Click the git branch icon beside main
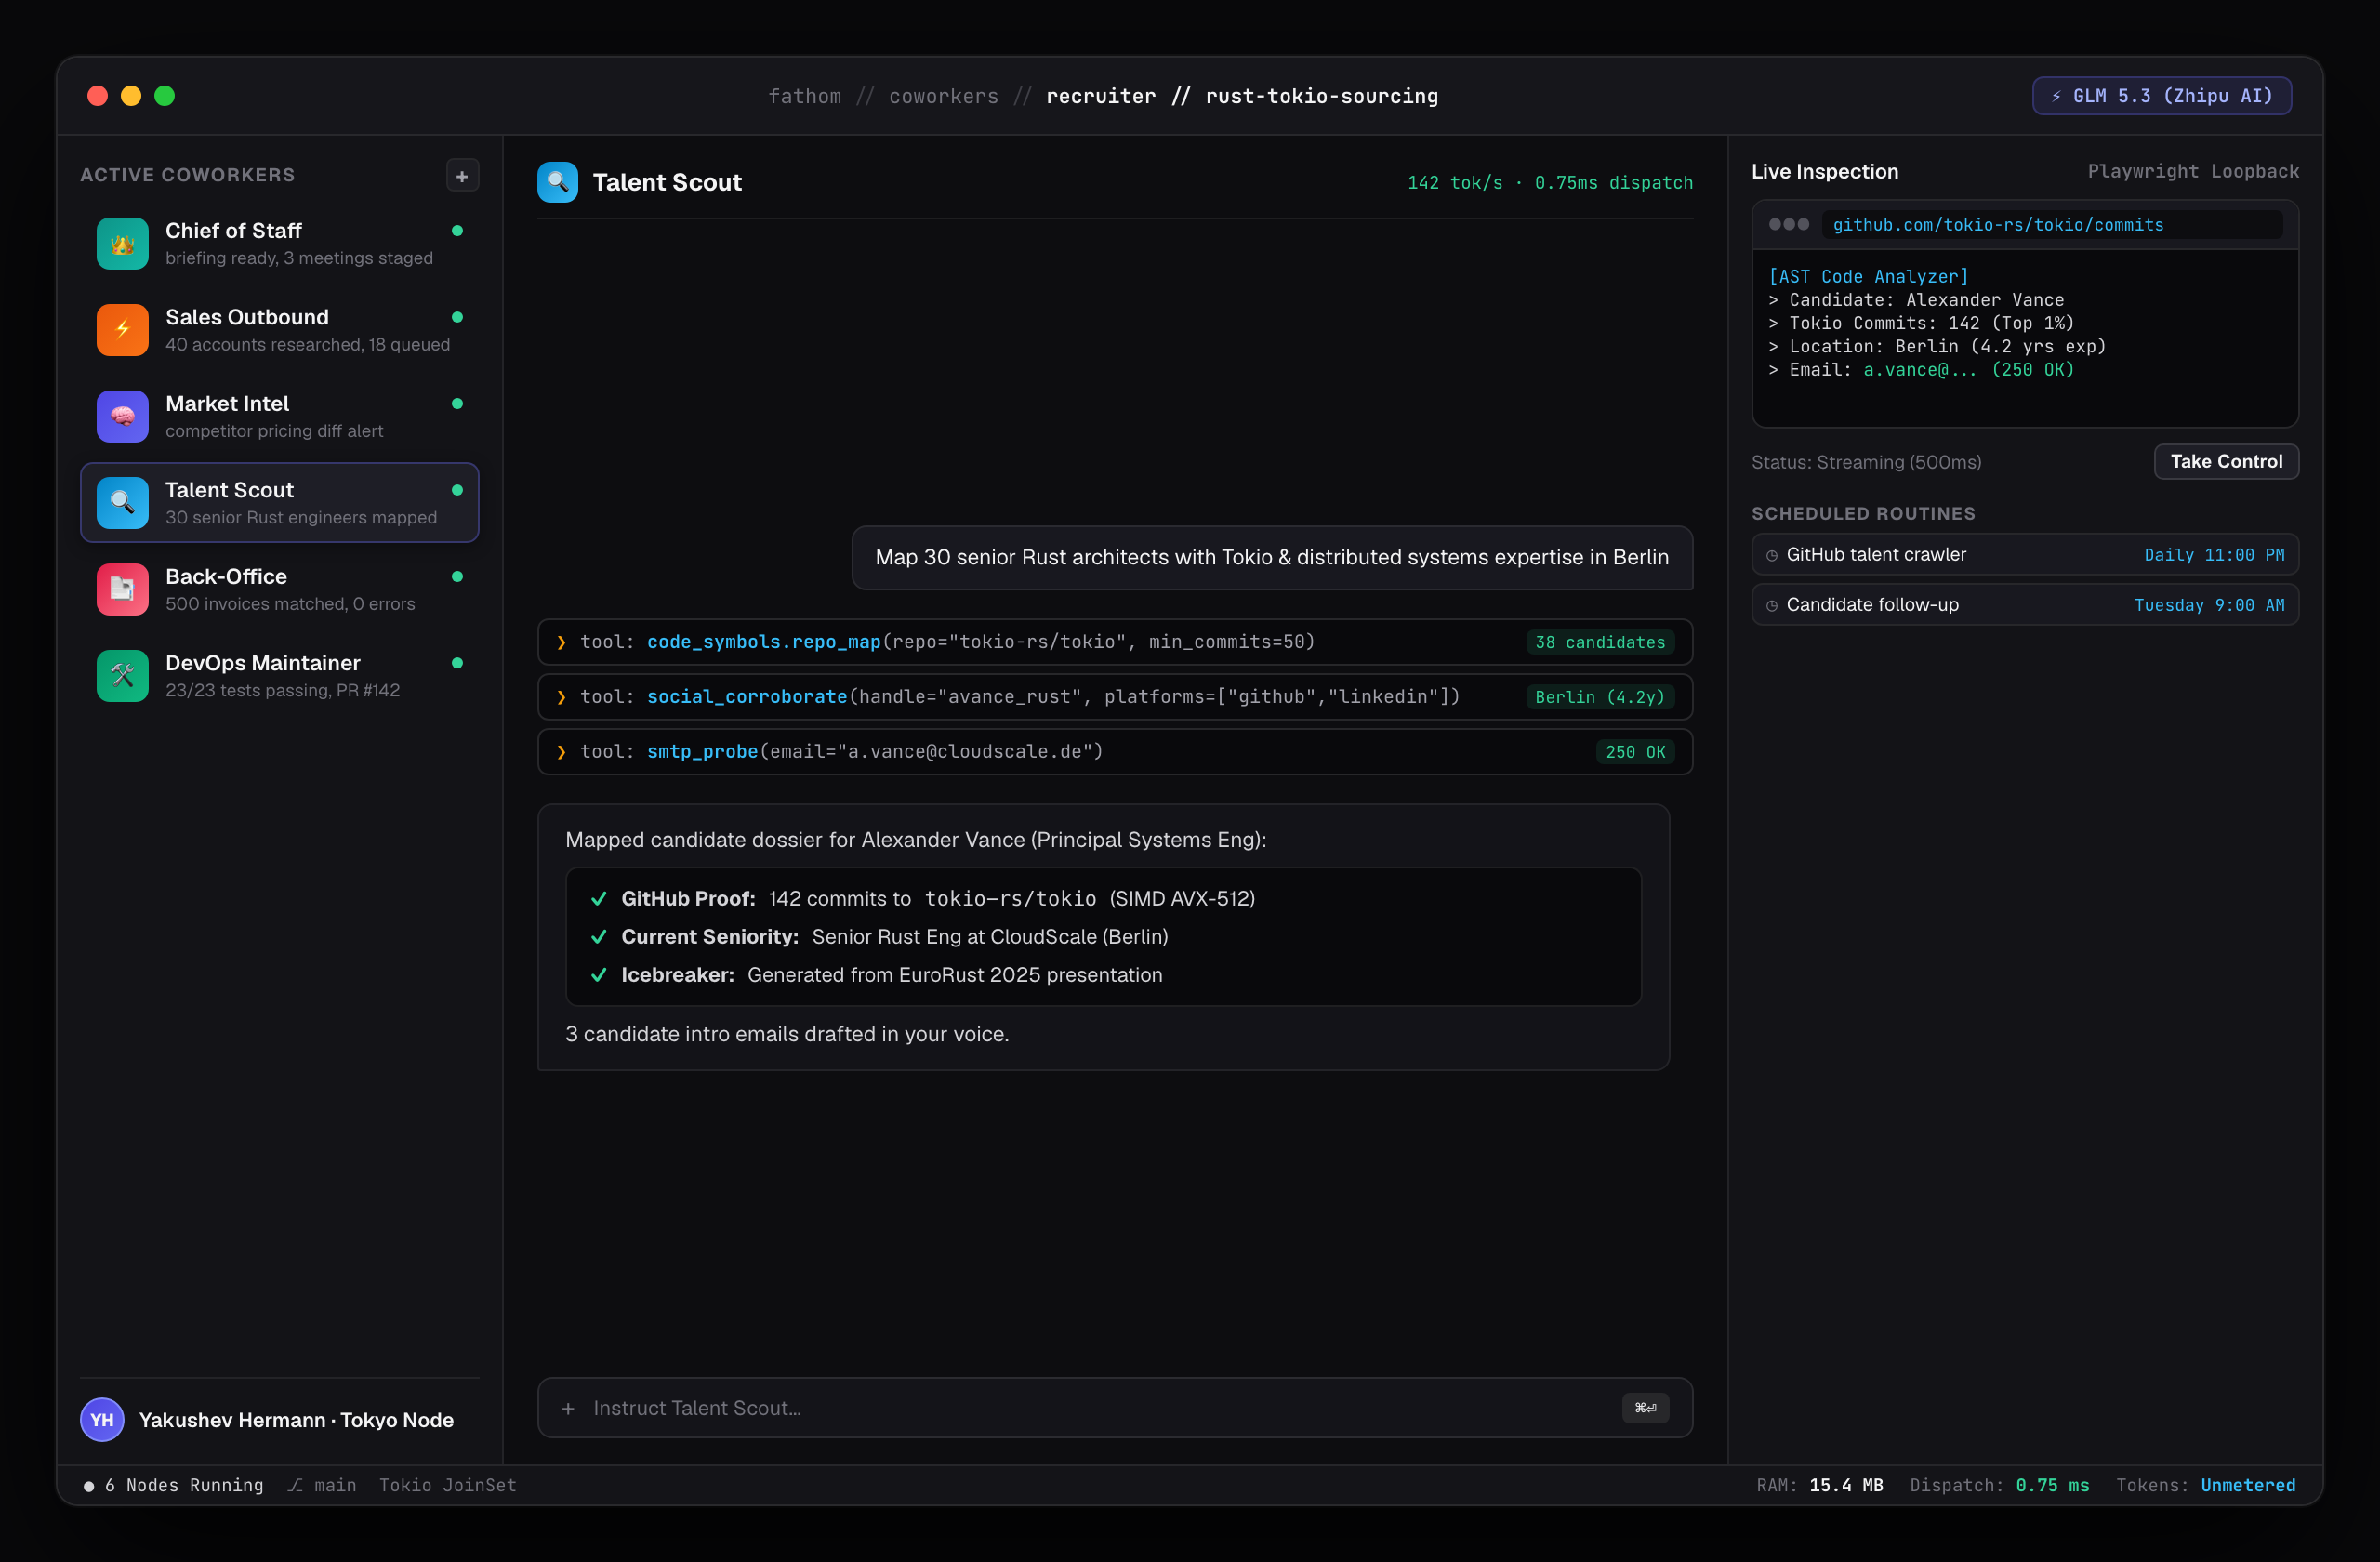 pyautogui.click(x=295, y=1485)
